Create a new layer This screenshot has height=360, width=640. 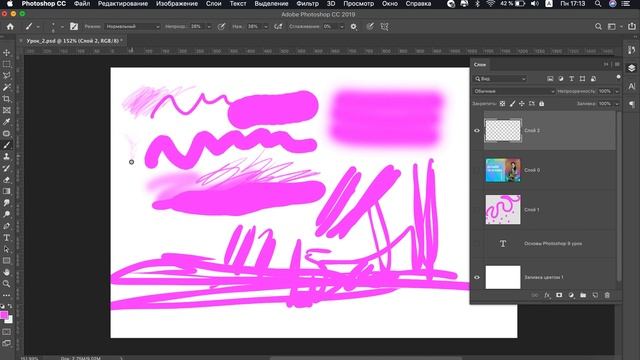click(595, 295)
